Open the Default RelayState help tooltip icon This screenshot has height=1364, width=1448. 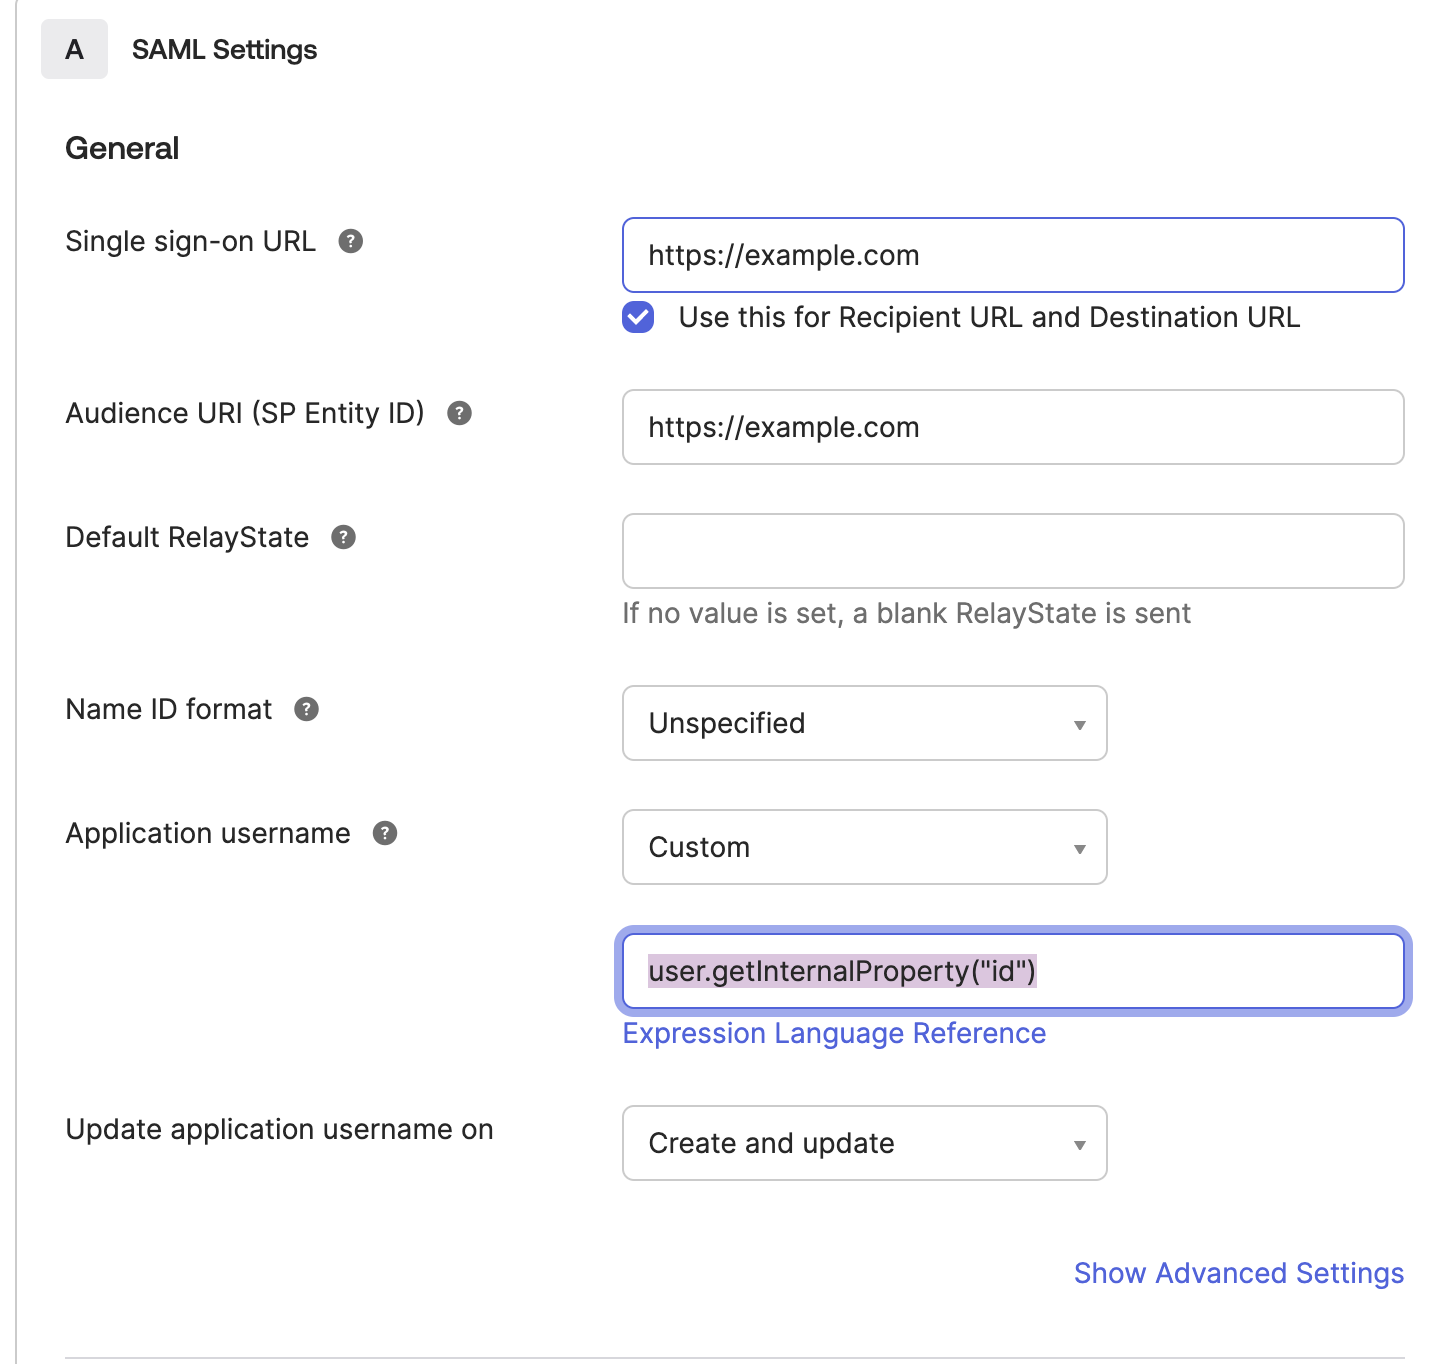[343, 537]
